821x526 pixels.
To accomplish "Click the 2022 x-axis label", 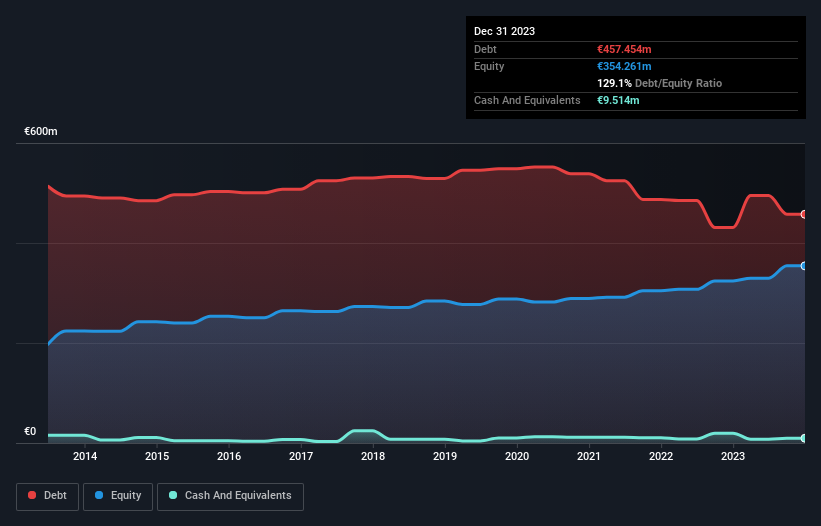I will coord(661,456).
